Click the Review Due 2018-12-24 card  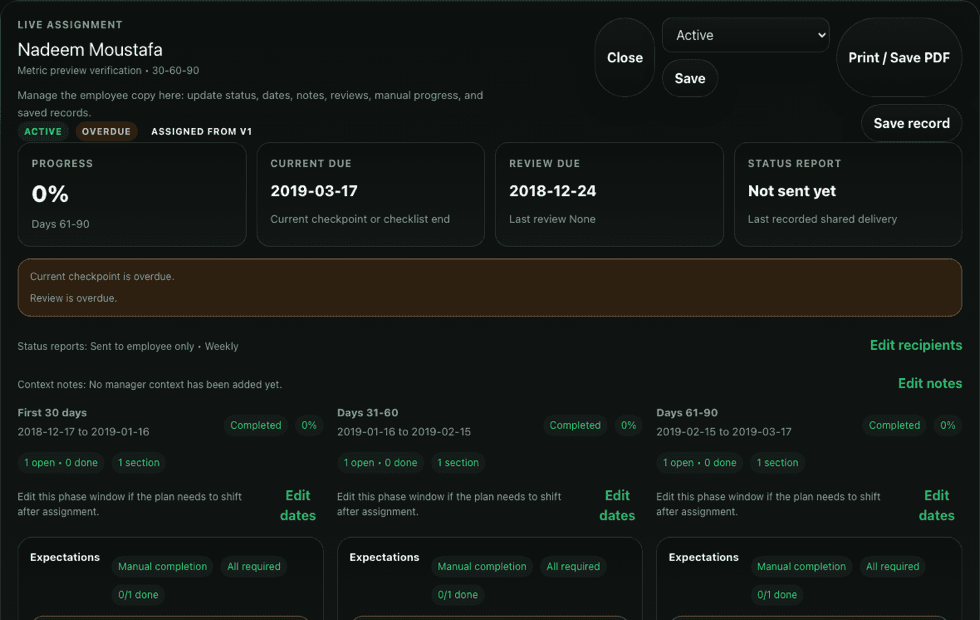[609, 194]
